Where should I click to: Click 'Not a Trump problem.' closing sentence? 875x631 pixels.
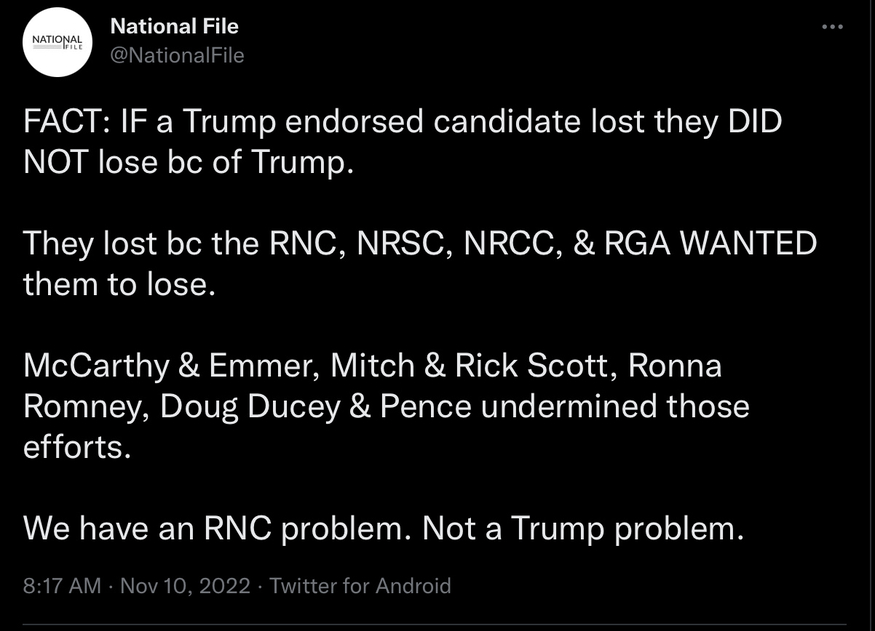coord(583,528)
